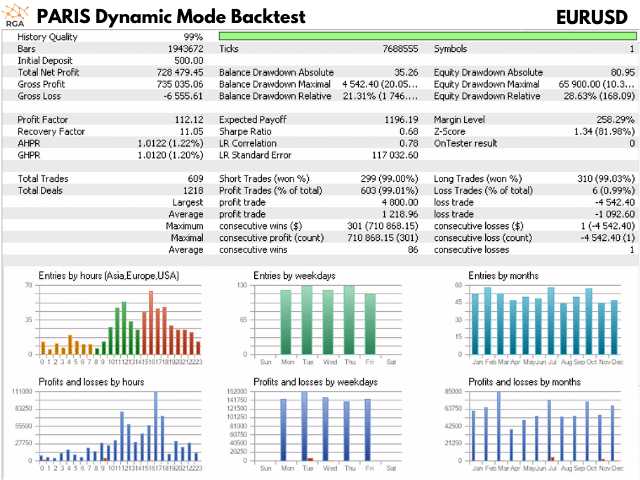The height and width of the screenshot is (480, 640).
Task: Select the Profit Factor value 112.12
Action: click(188, 120)
